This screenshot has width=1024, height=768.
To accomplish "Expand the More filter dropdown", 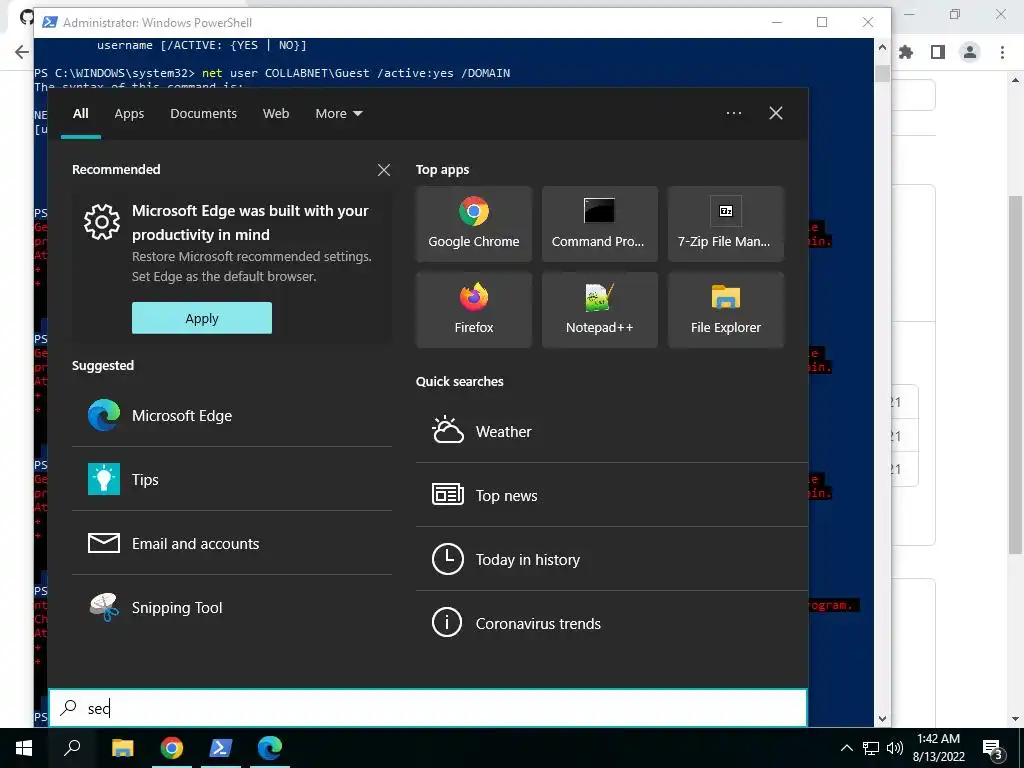I will pyautogui.click(x=338, y=114).
